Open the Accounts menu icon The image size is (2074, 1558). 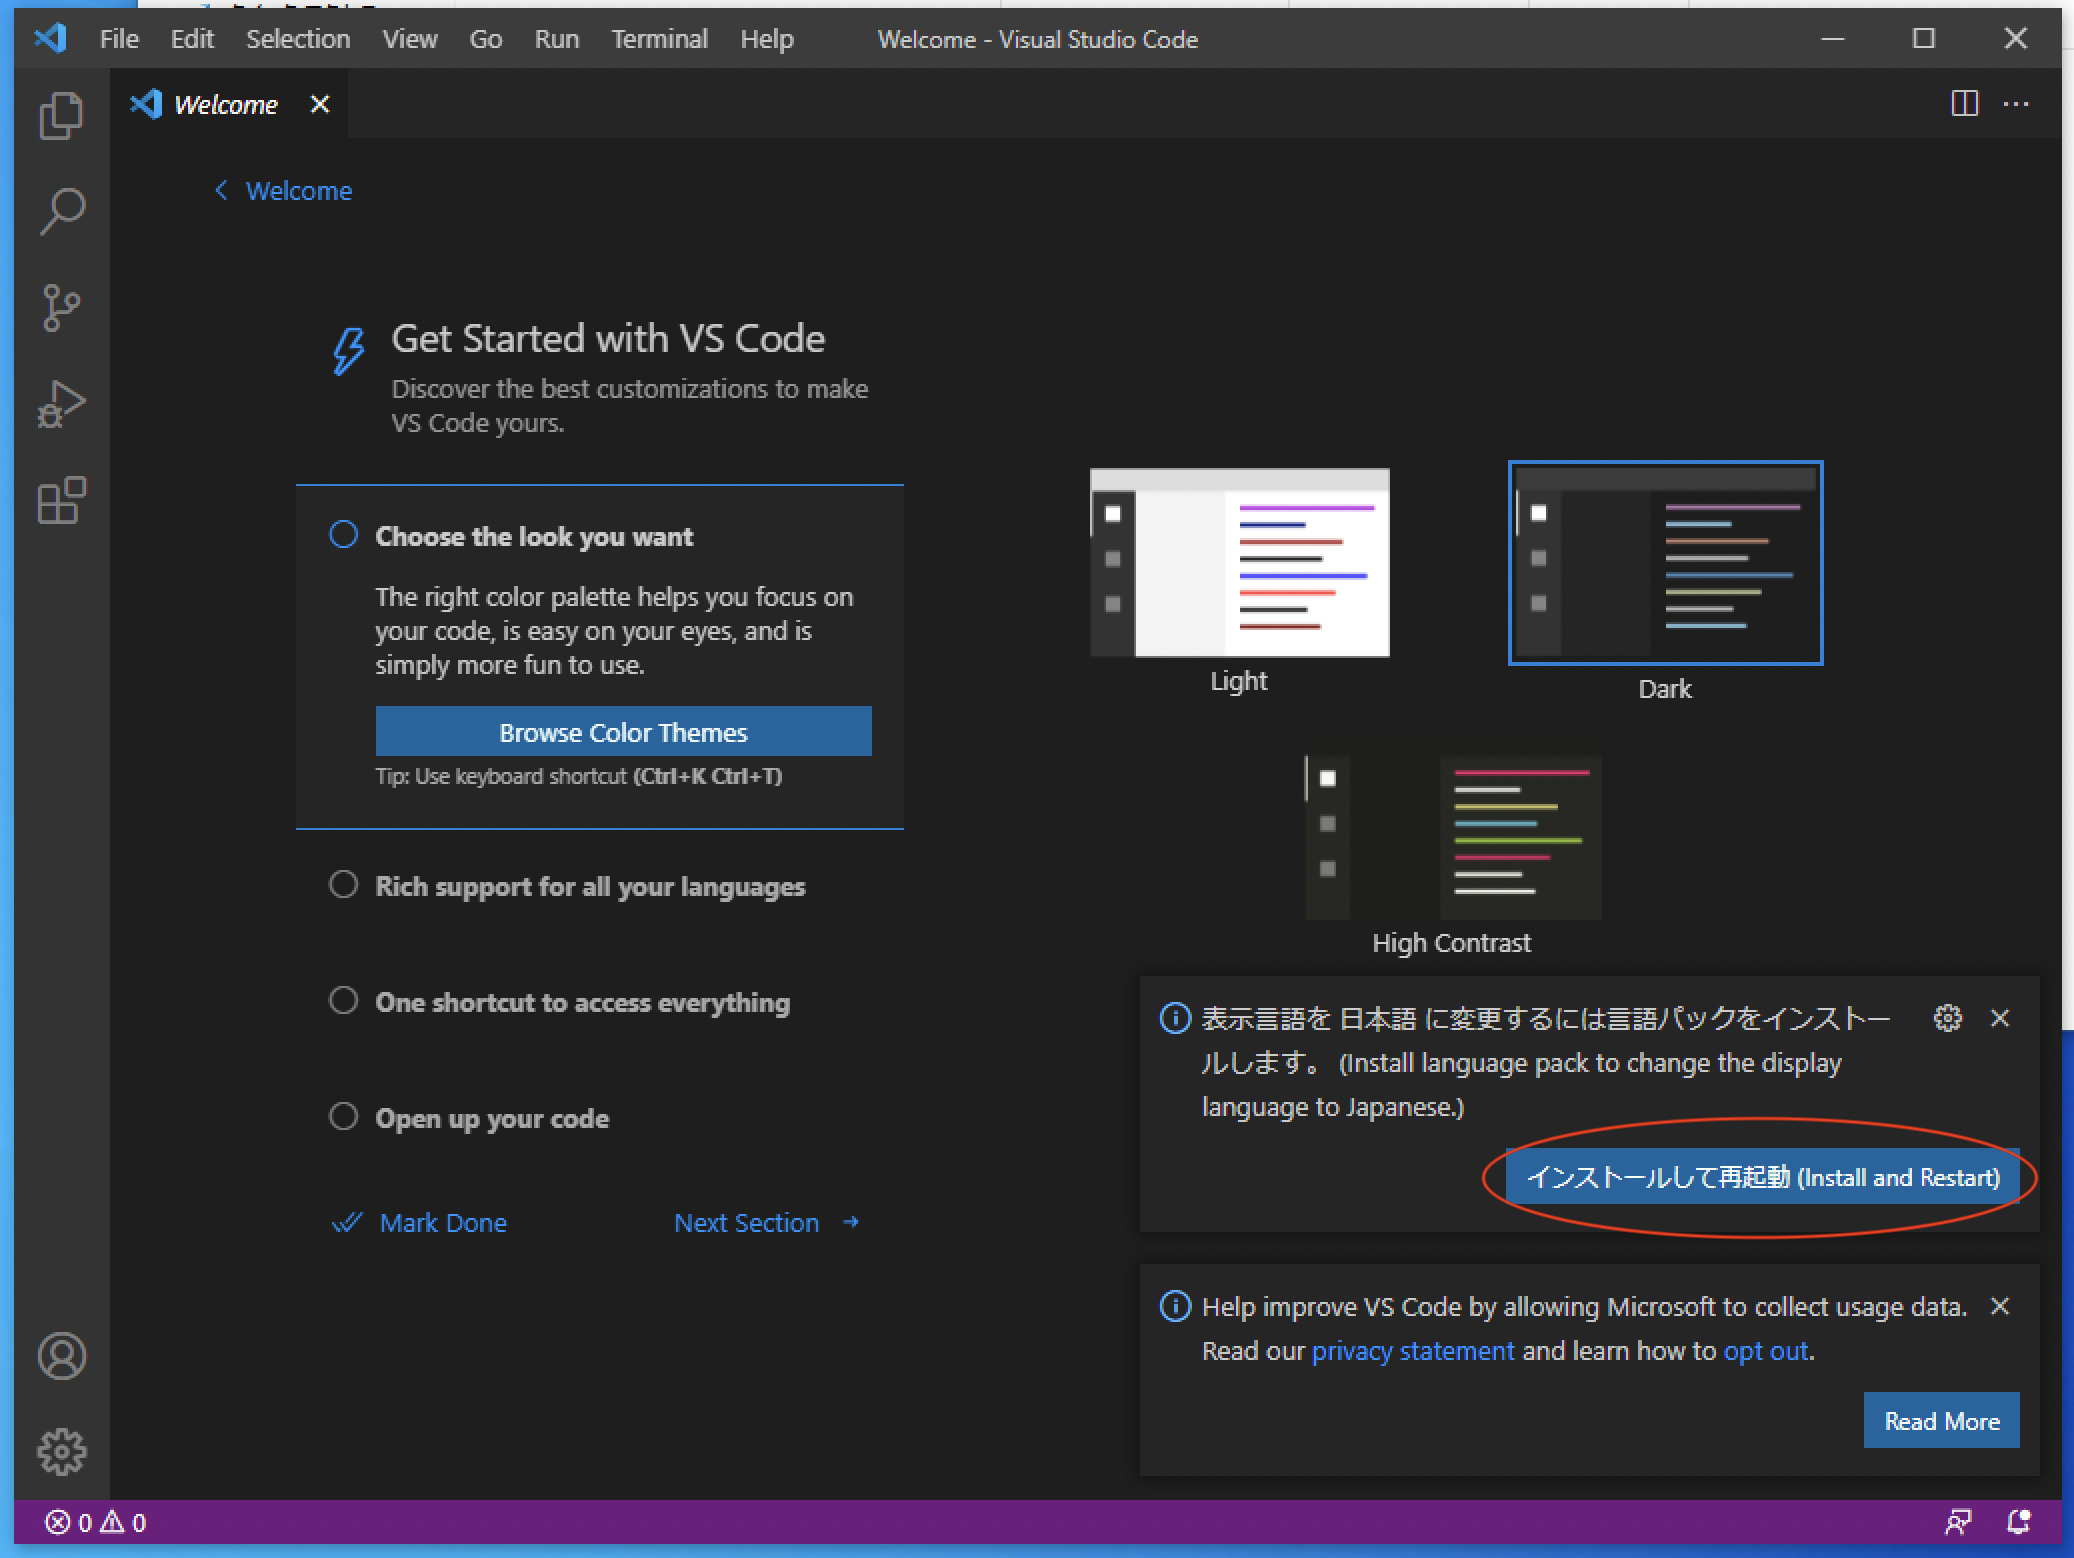(61, 1356)
